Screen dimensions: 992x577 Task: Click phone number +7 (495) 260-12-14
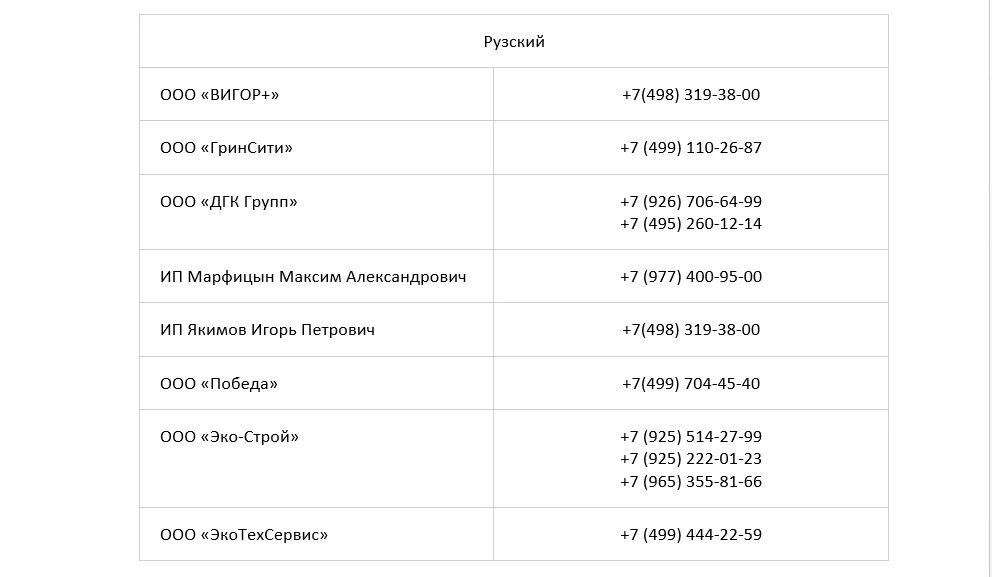point(691,224)
